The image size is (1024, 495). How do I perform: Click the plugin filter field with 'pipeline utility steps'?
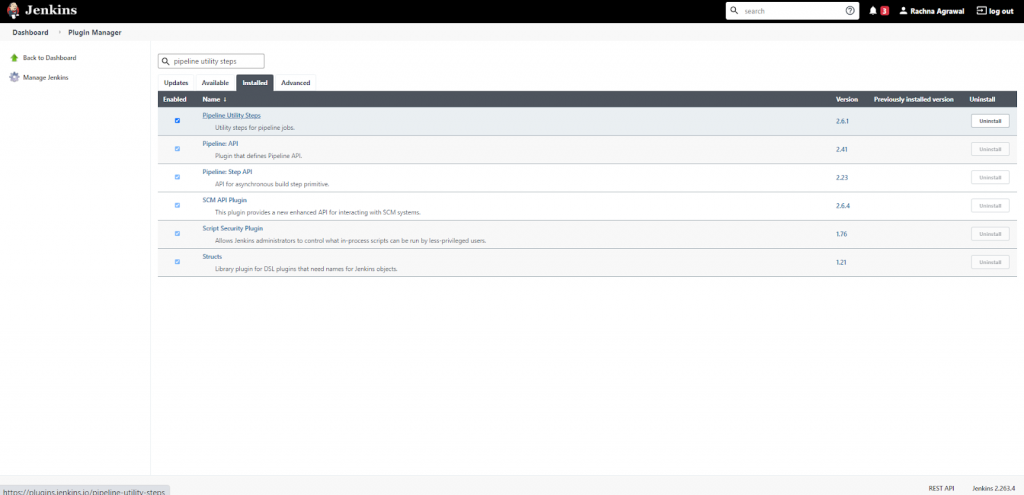(x=211, y=61)
